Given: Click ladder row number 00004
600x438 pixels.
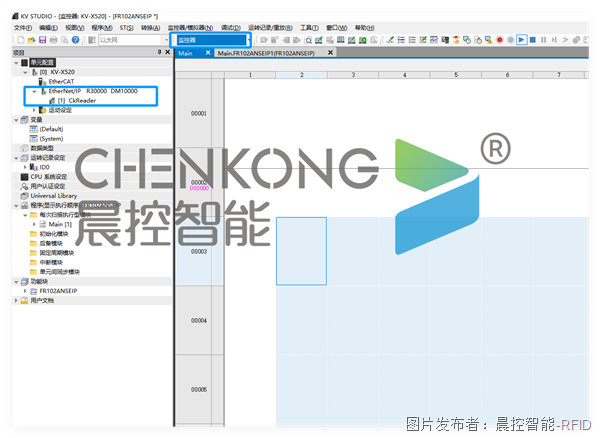Looking at the screenshot, I should [x=199, y=320].
